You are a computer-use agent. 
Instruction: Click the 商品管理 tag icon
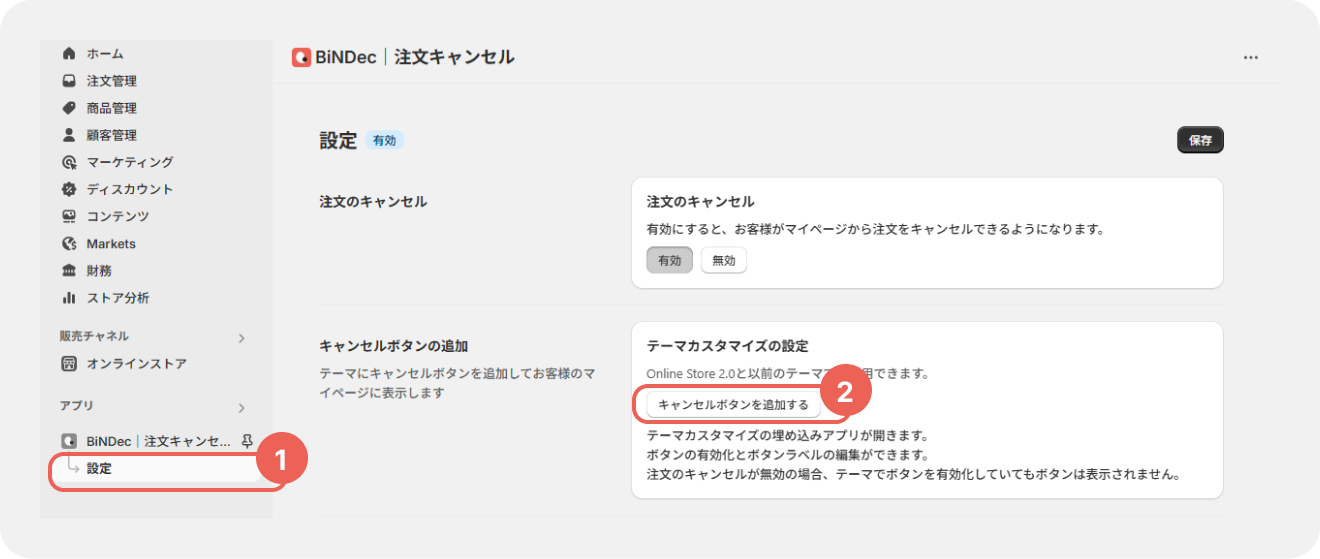[x=69, y=108]
